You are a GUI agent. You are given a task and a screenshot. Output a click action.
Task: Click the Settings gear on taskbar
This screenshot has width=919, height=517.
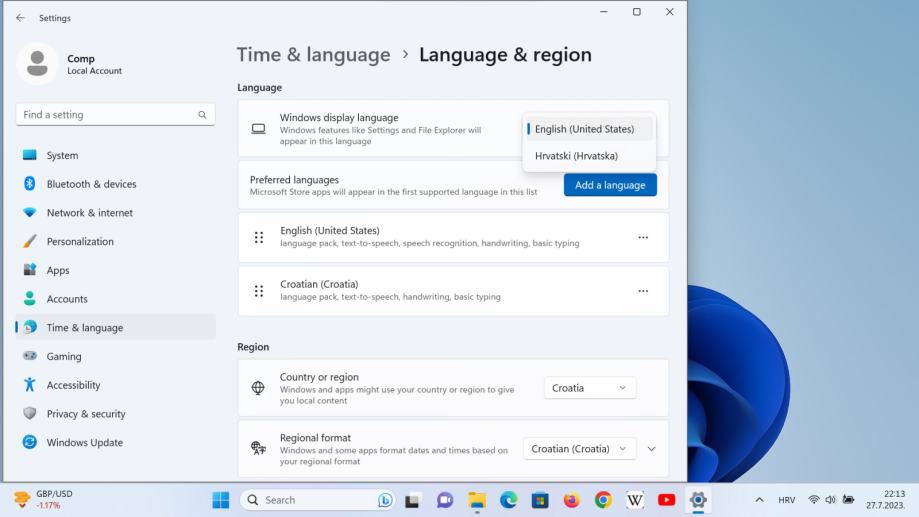(698, 500)
